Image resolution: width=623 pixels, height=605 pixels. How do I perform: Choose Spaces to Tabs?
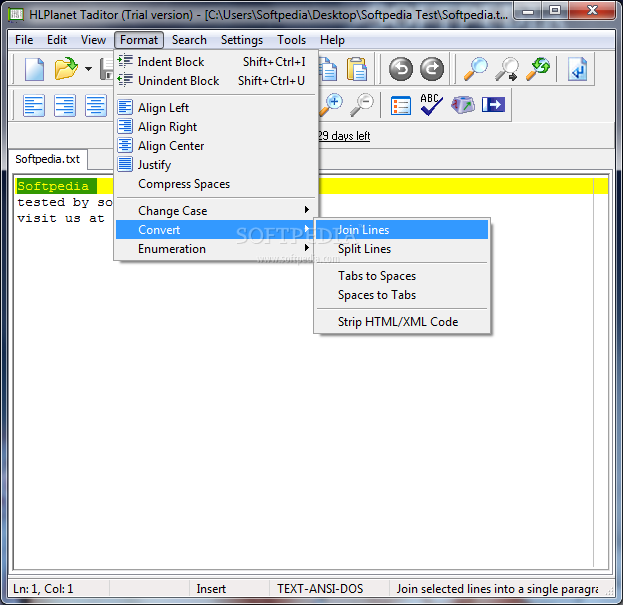tap(402, 295)
